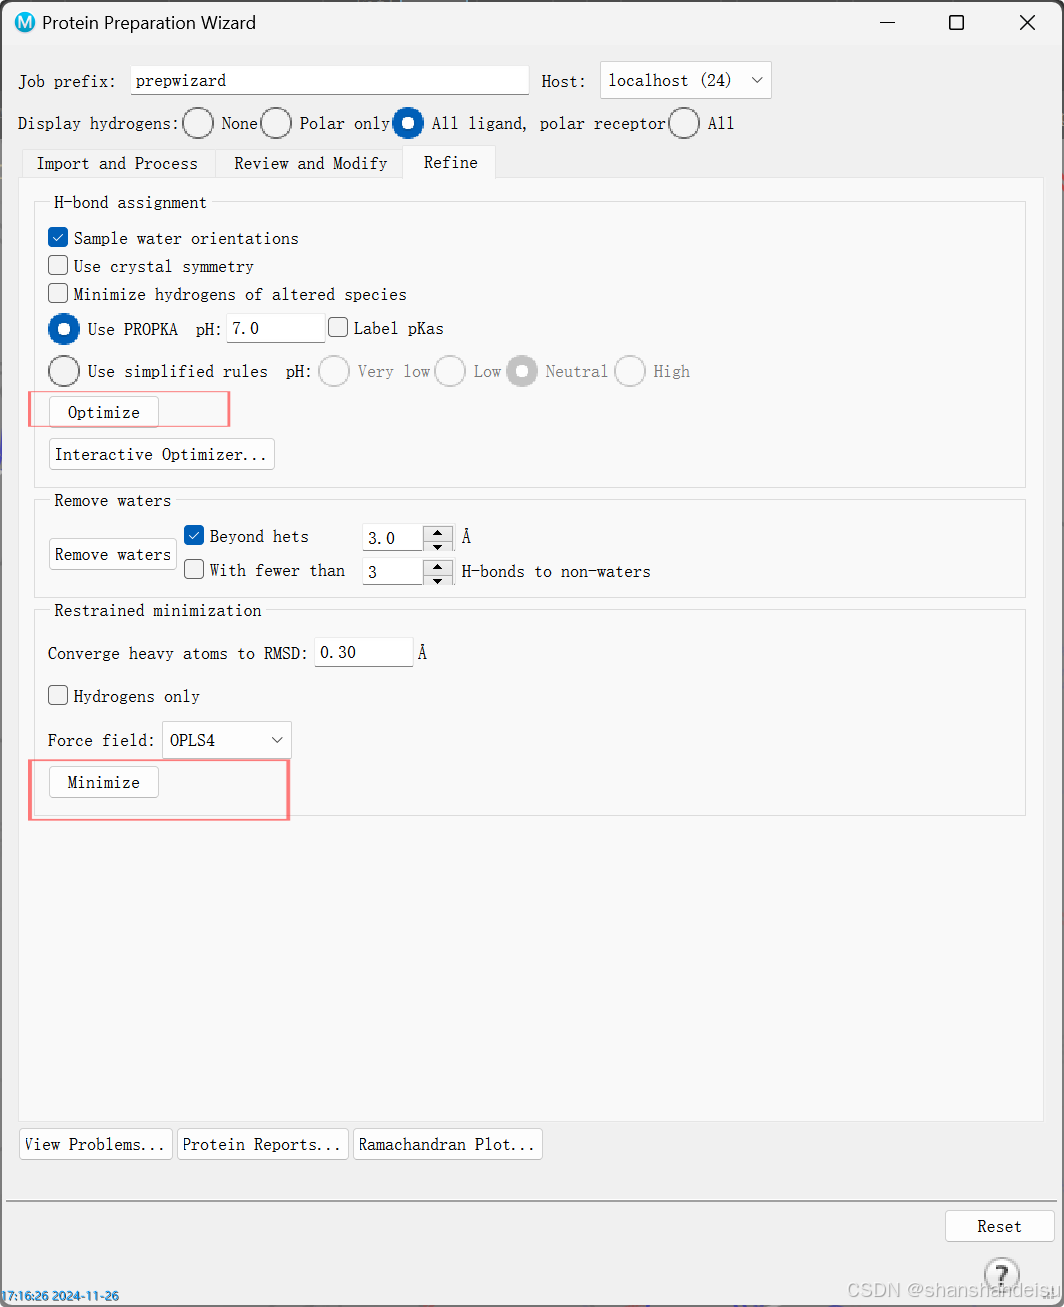Set display hydrogens to All
Viewport: 1064px width, 1307px height.
tap(684, 123)
